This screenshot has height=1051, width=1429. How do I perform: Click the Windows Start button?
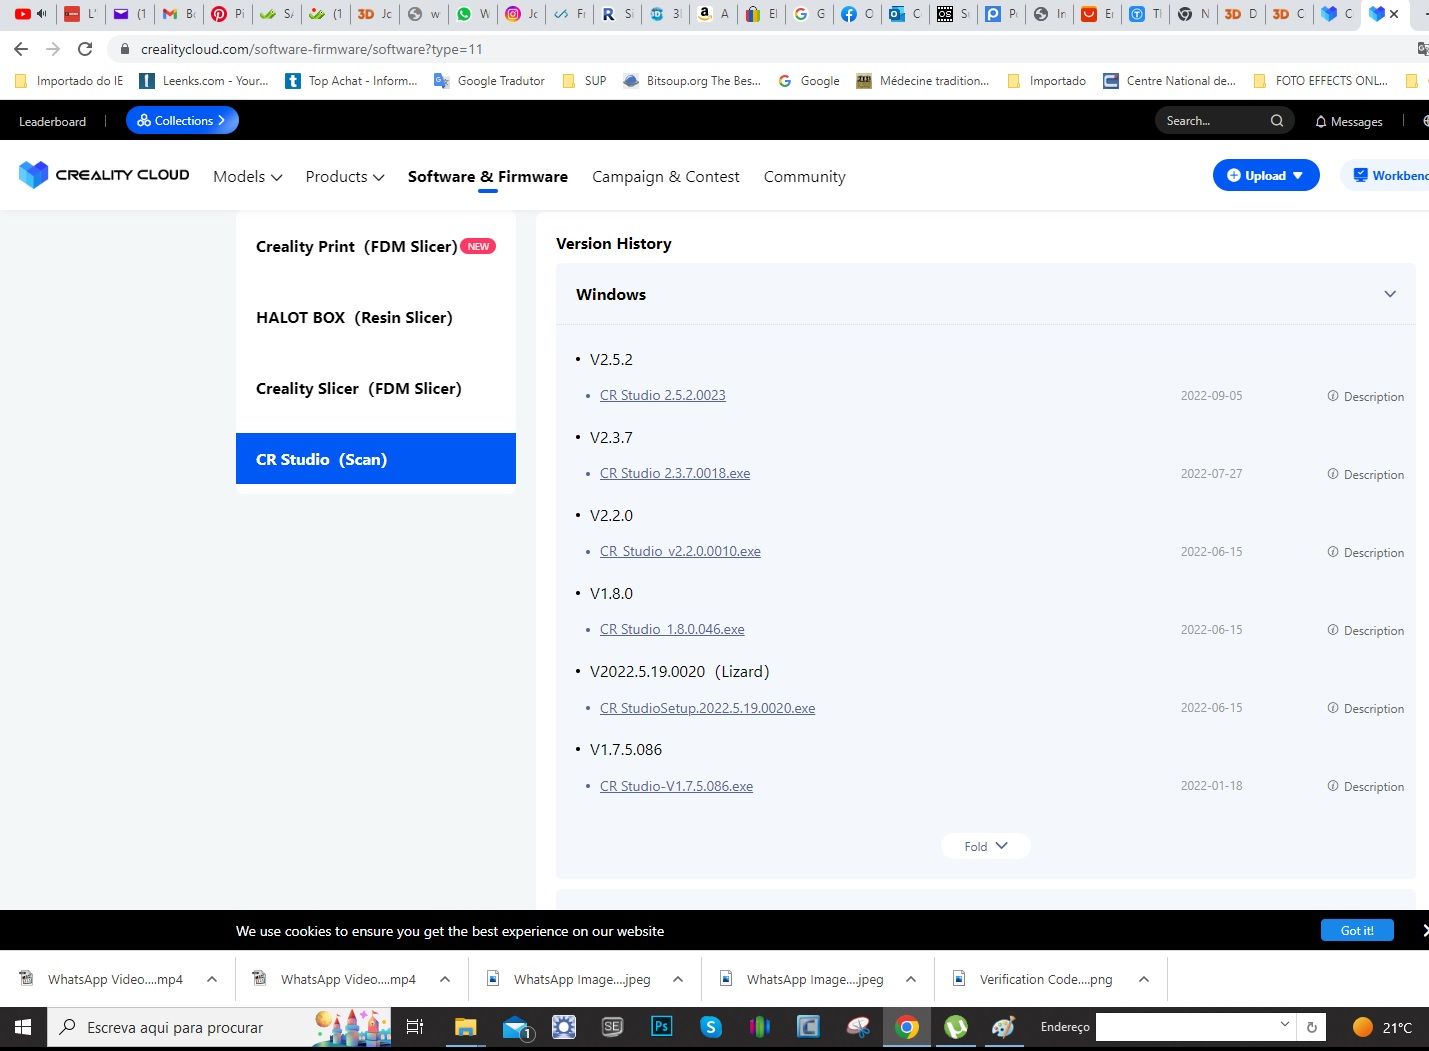tap(23, 1027)
